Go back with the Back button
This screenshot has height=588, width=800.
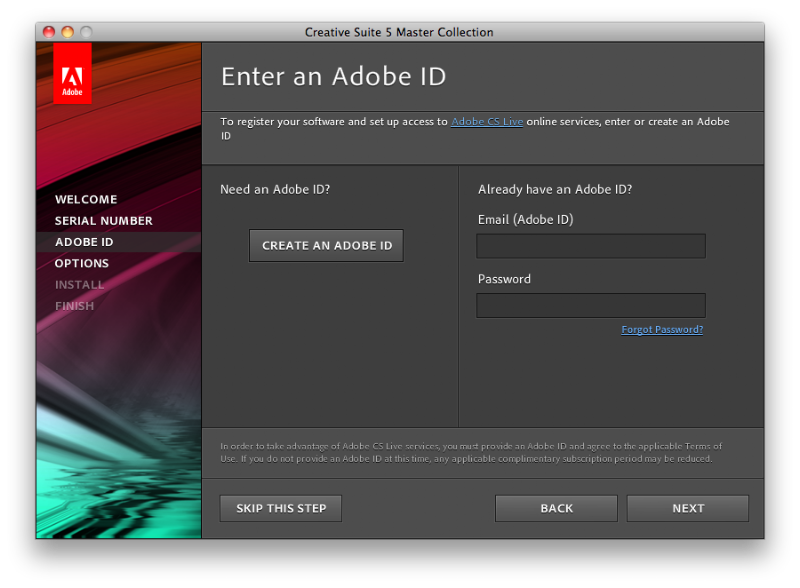[x=556, y=508]
